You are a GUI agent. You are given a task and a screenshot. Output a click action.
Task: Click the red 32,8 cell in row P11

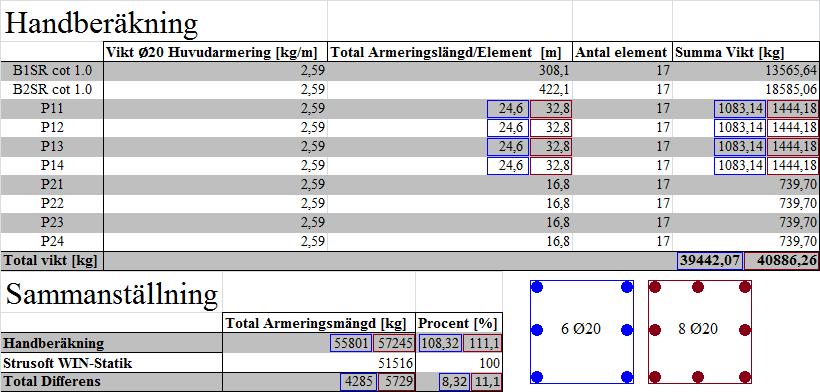point(551,109)
